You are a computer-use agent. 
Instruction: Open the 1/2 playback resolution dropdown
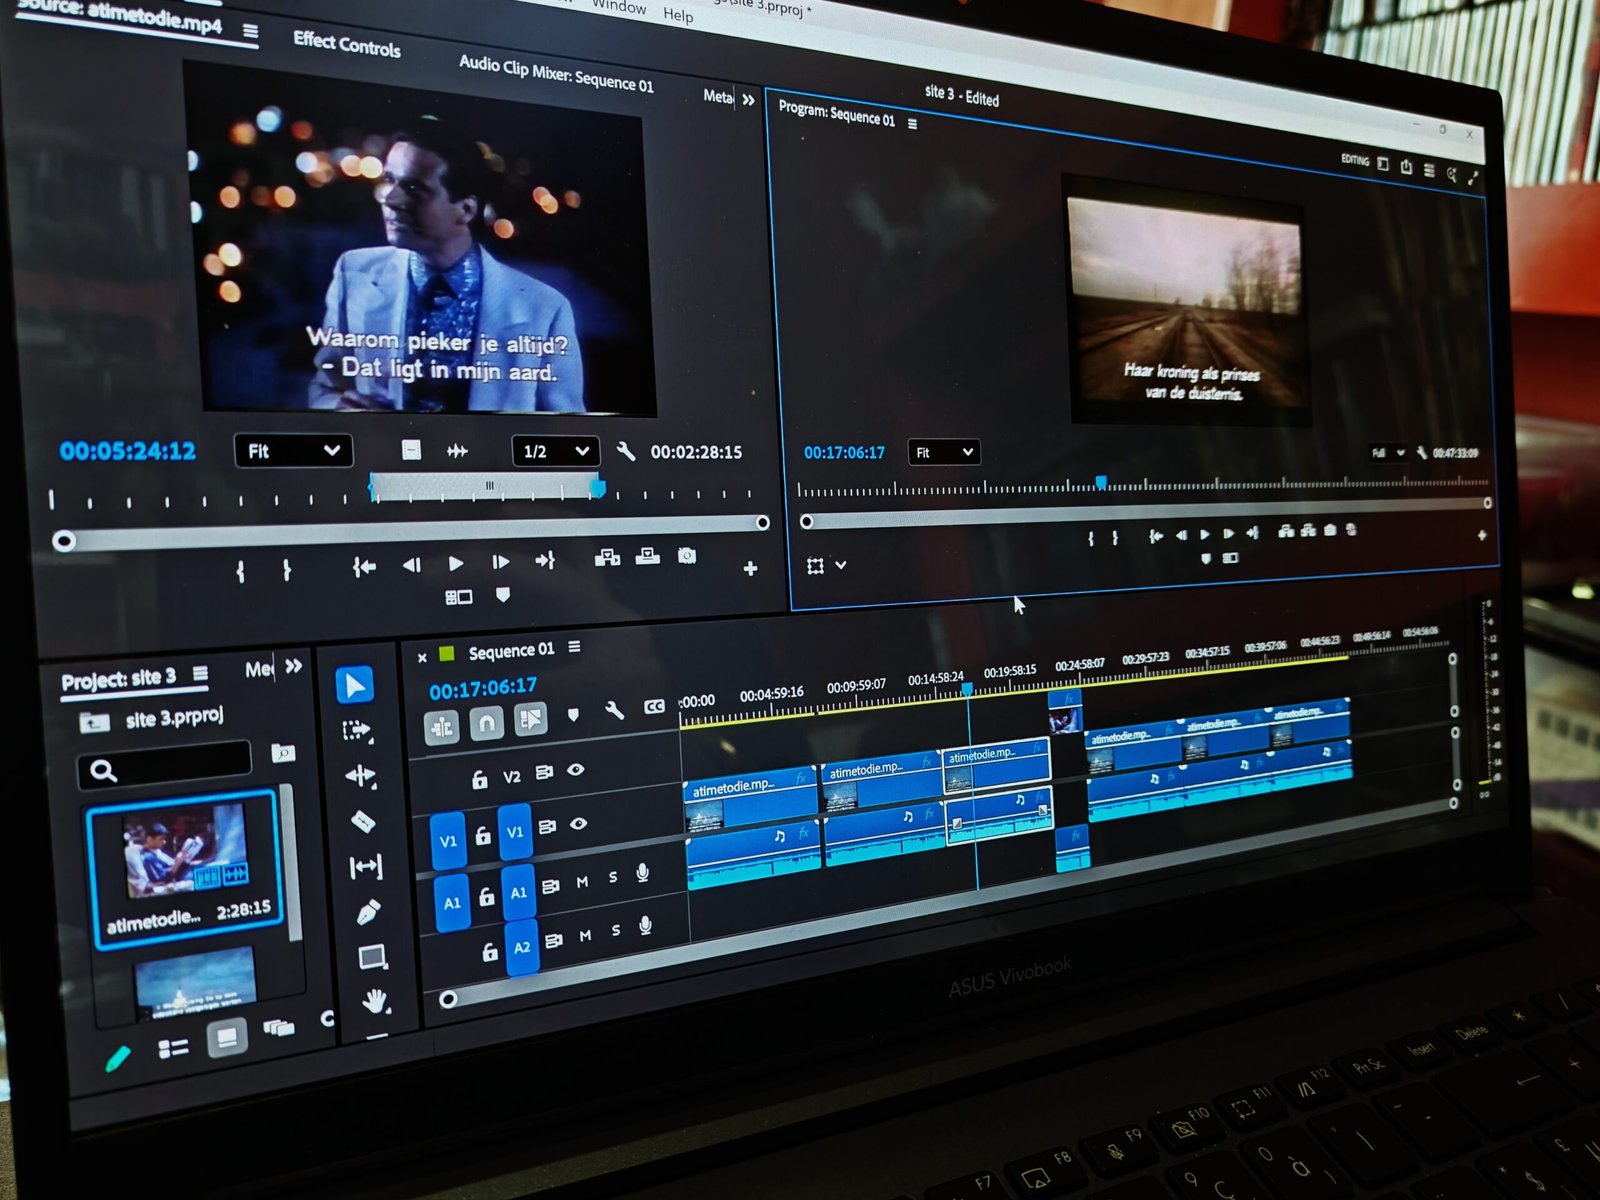[555, 452]
